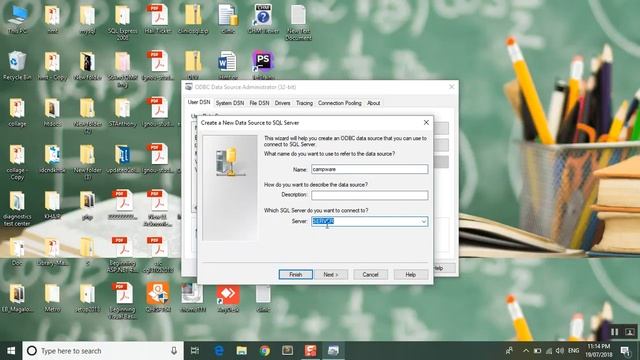Select the SQL Express 2005 folder icon
The image size is (640, 360).
122,22
